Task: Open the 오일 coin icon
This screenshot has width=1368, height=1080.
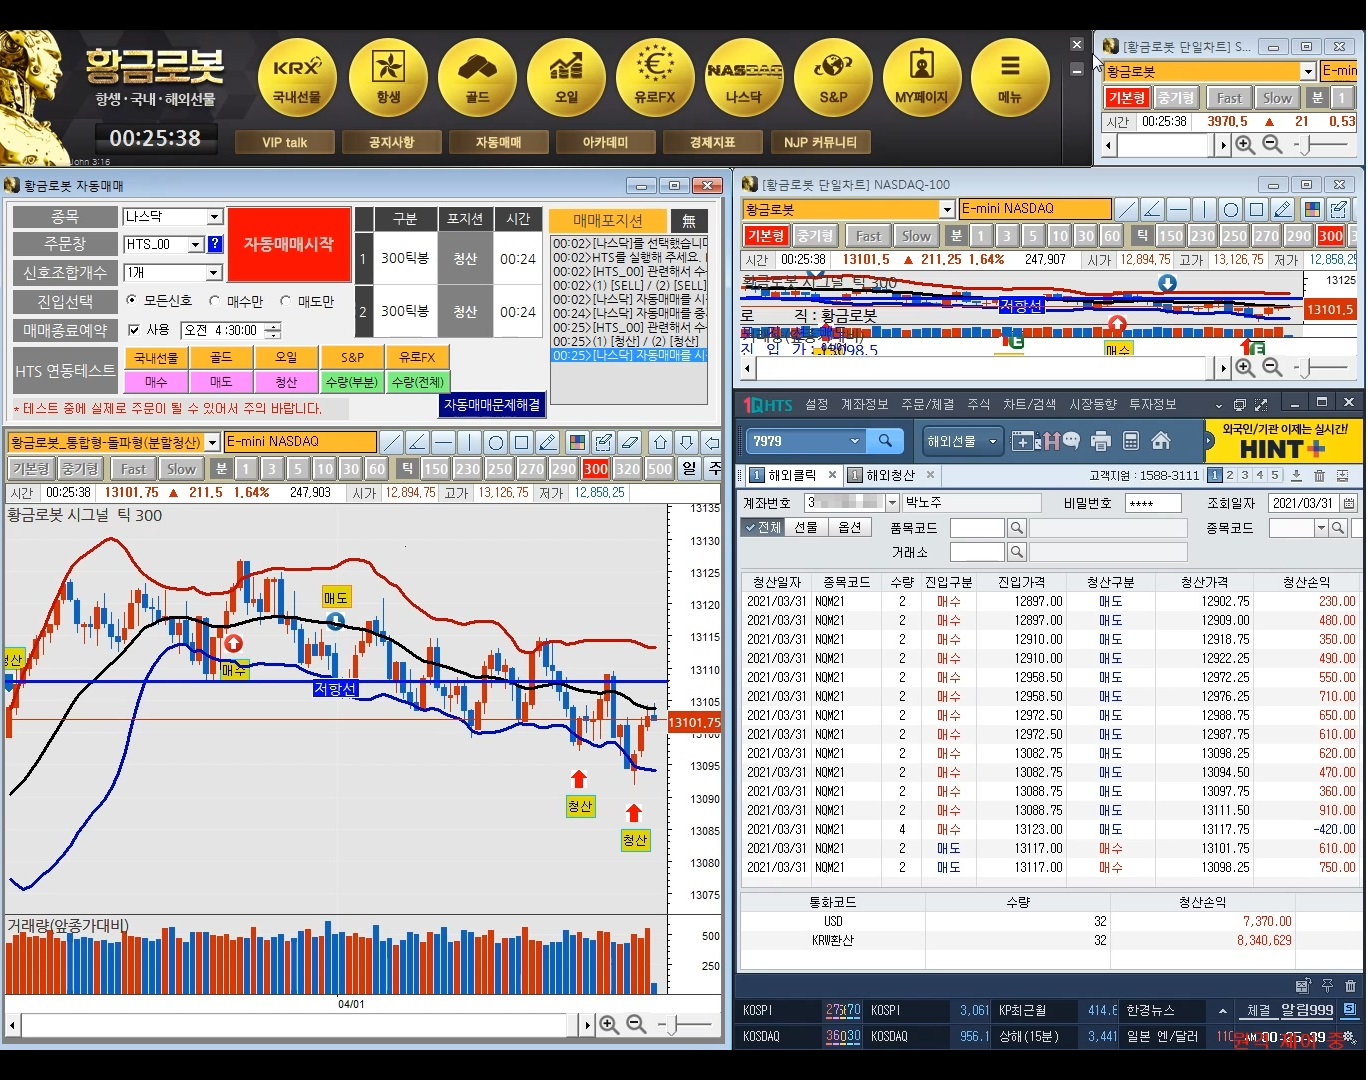Action: 567,80
